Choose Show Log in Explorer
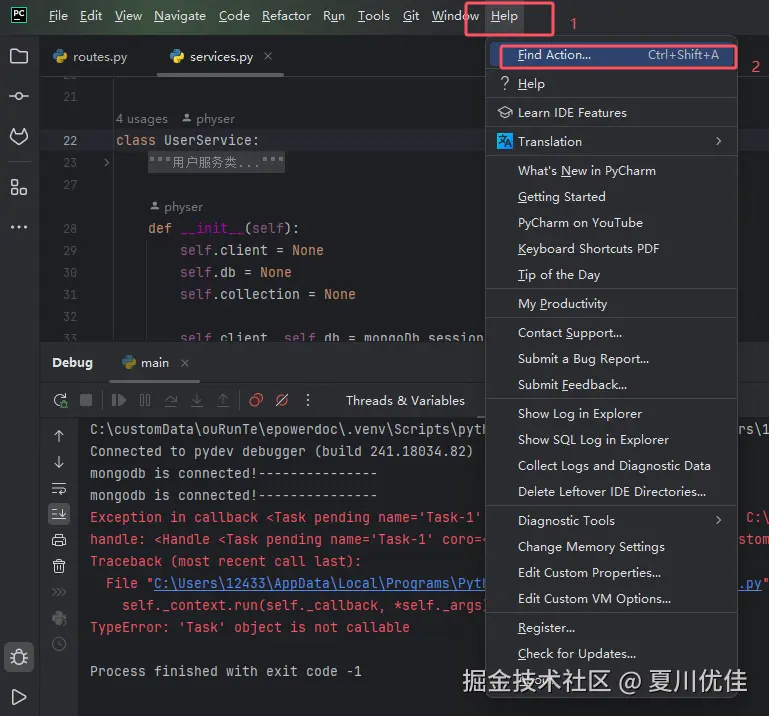Screen dimensions: 769x716 (612, 413)
